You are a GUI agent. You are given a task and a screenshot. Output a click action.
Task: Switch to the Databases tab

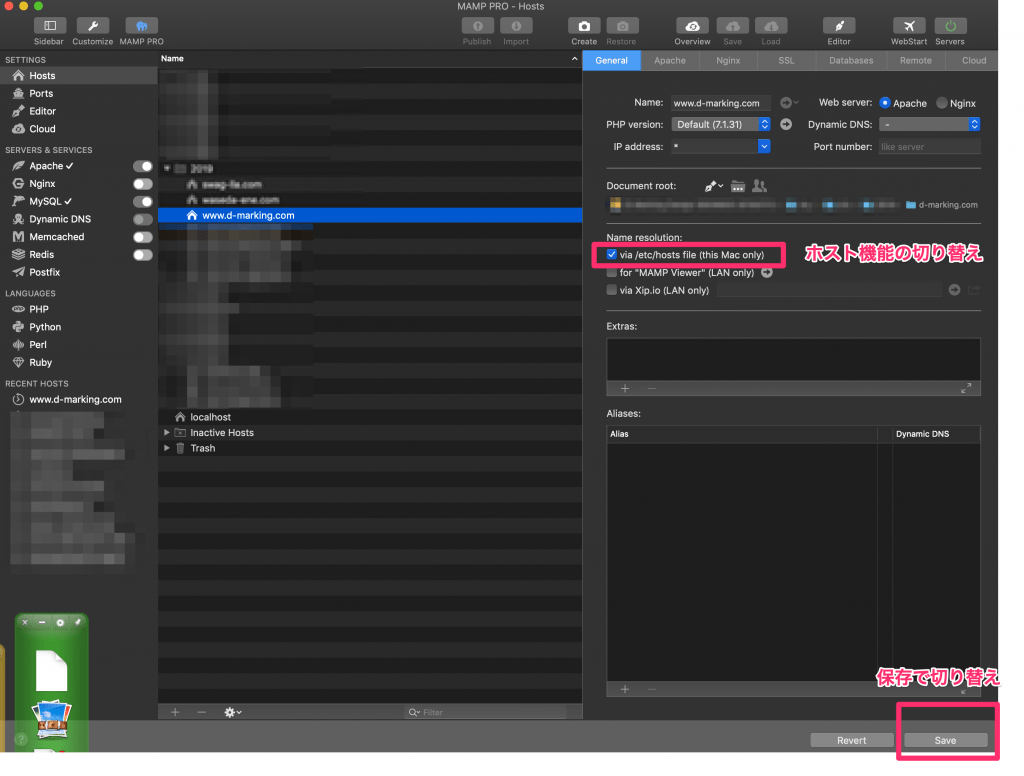[851, 60]
